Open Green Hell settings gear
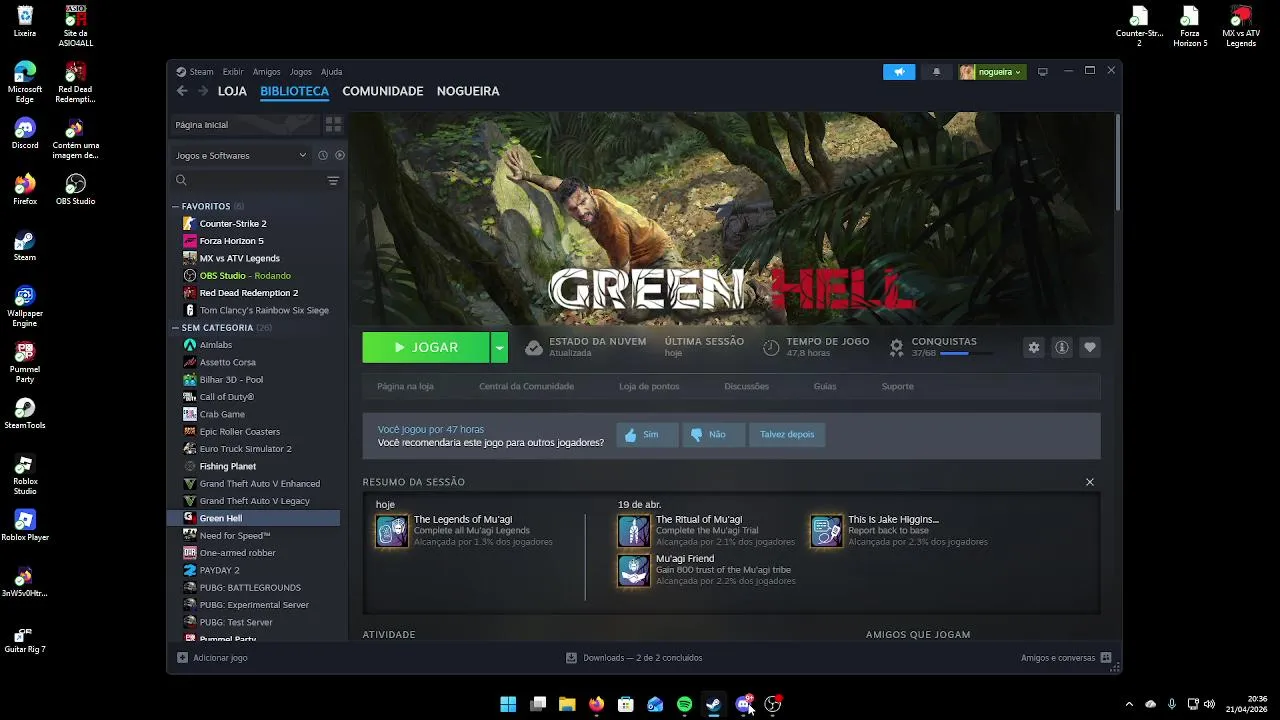 pos(1034,347)
